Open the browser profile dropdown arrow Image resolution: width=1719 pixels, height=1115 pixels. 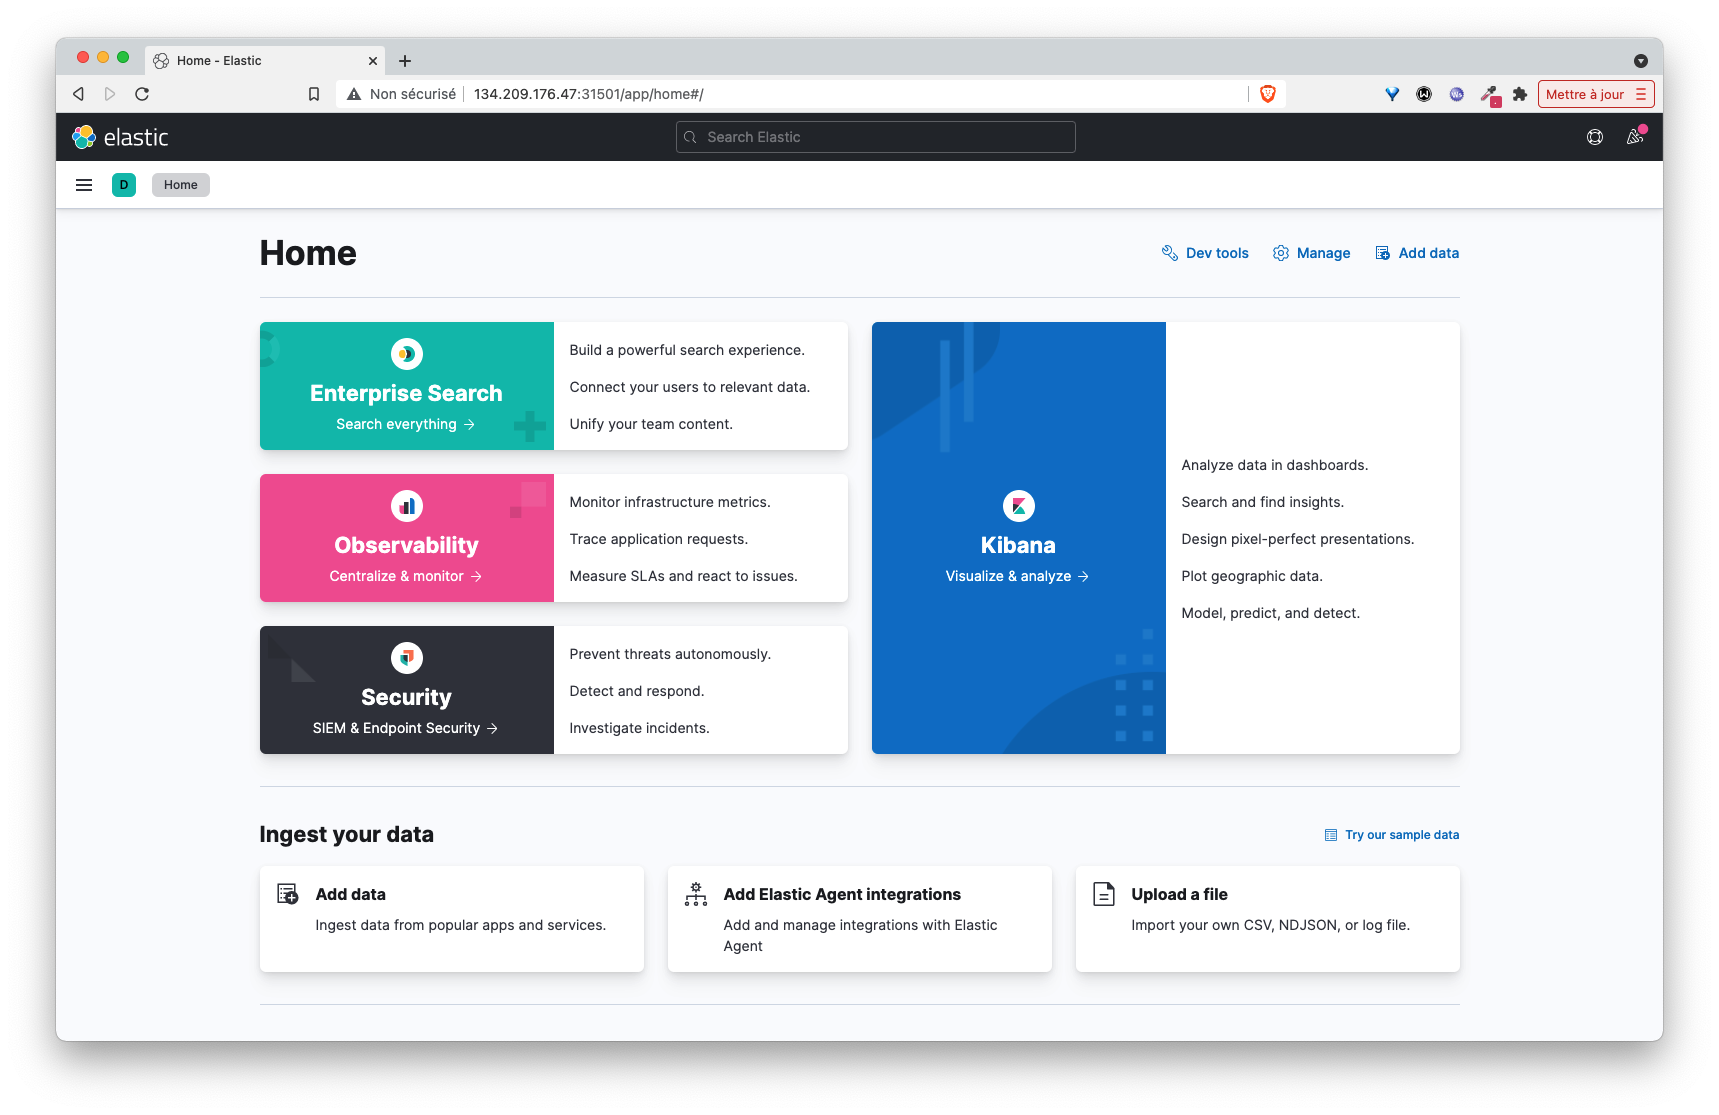point(1641,61)
